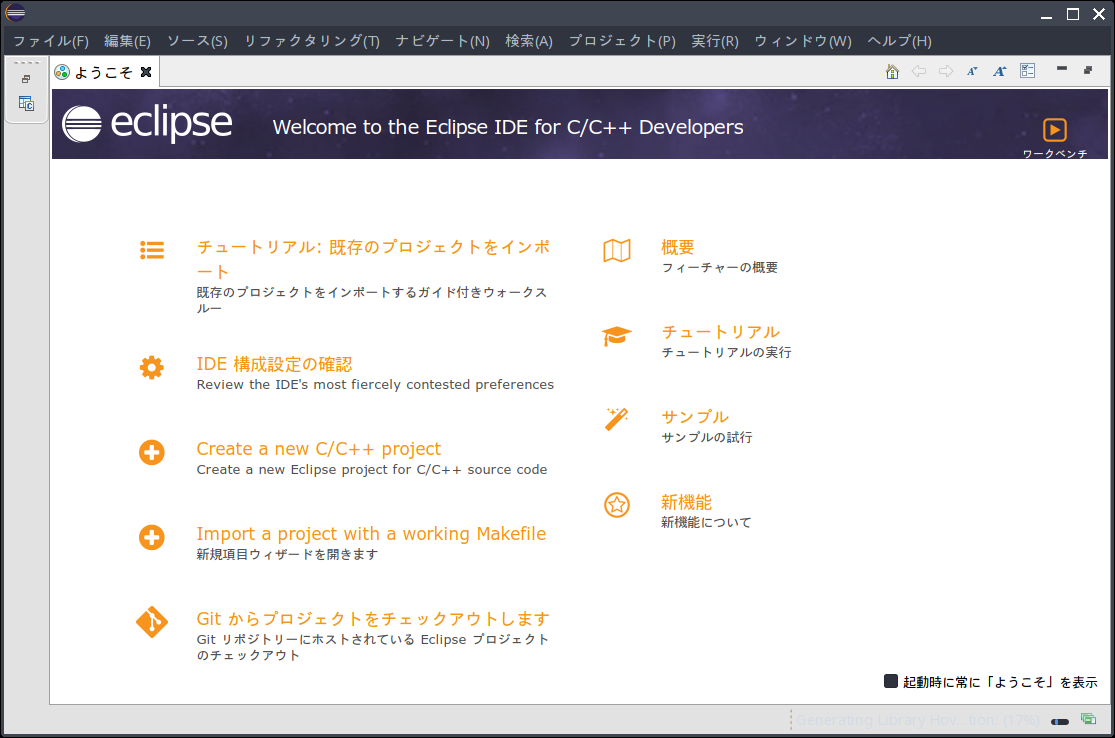This screenshot has width=1115, height=738.
Task: Open the ヘルプ(H) menu
Action: [899, 41]
